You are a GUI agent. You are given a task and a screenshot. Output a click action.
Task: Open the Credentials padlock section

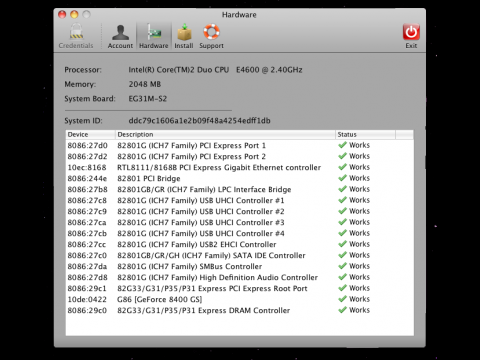[76, 36]
